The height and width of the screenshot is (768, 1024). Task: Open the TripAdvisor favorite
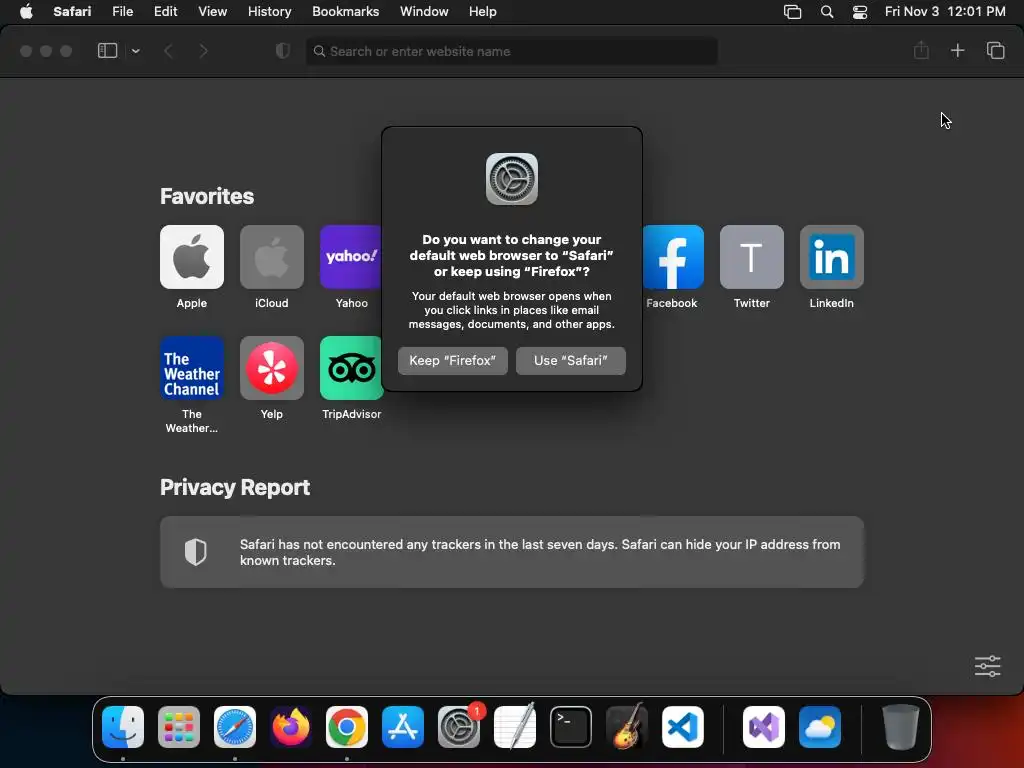(351, 368)
